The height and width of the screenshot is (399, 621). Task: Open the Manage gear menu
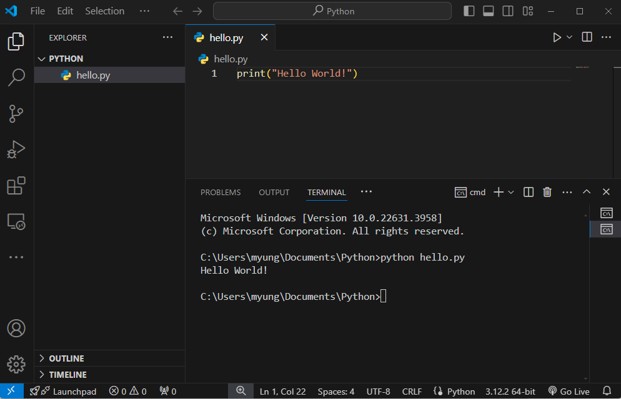[16, 364]
